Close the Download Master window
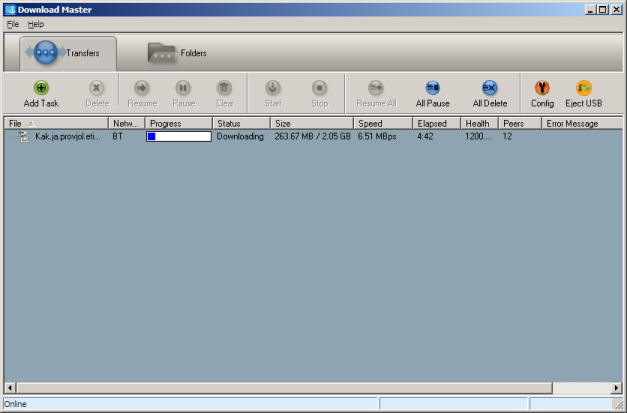 [616, 10]
